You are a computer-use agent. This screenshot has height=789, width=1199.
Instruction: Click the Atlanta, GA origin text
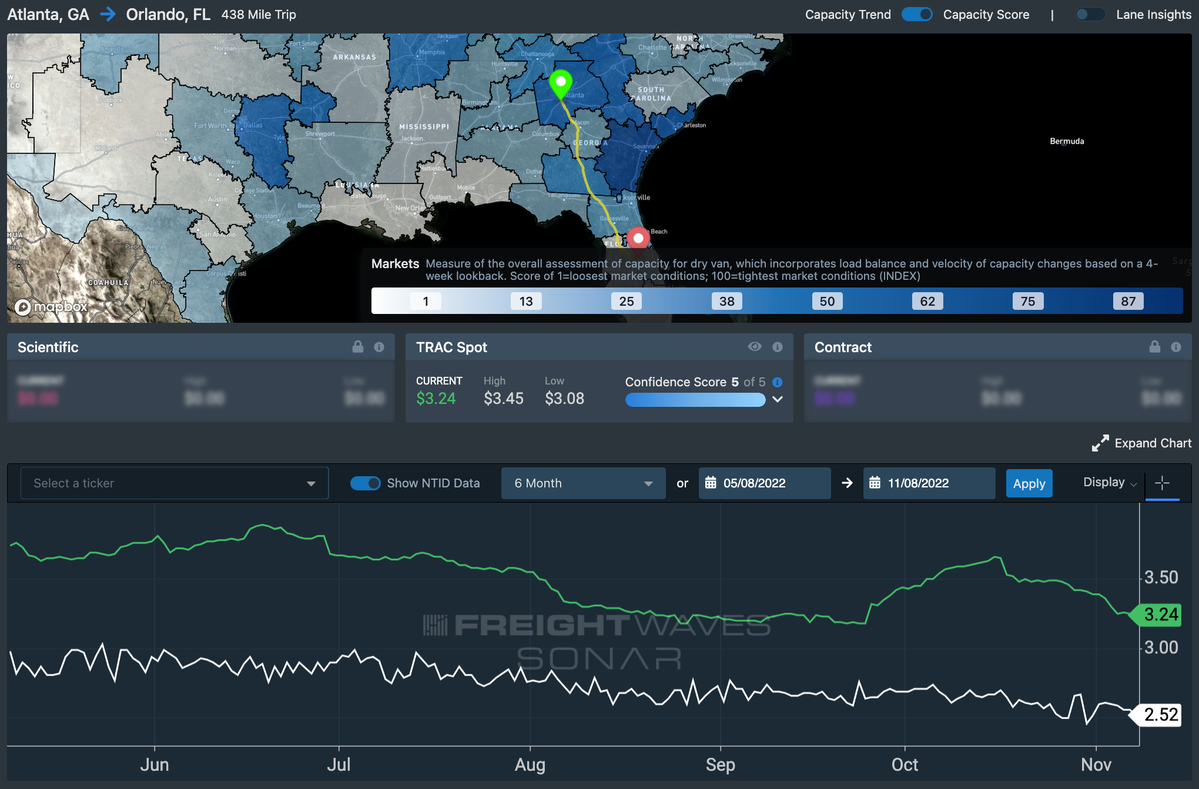tap(48, 15)
